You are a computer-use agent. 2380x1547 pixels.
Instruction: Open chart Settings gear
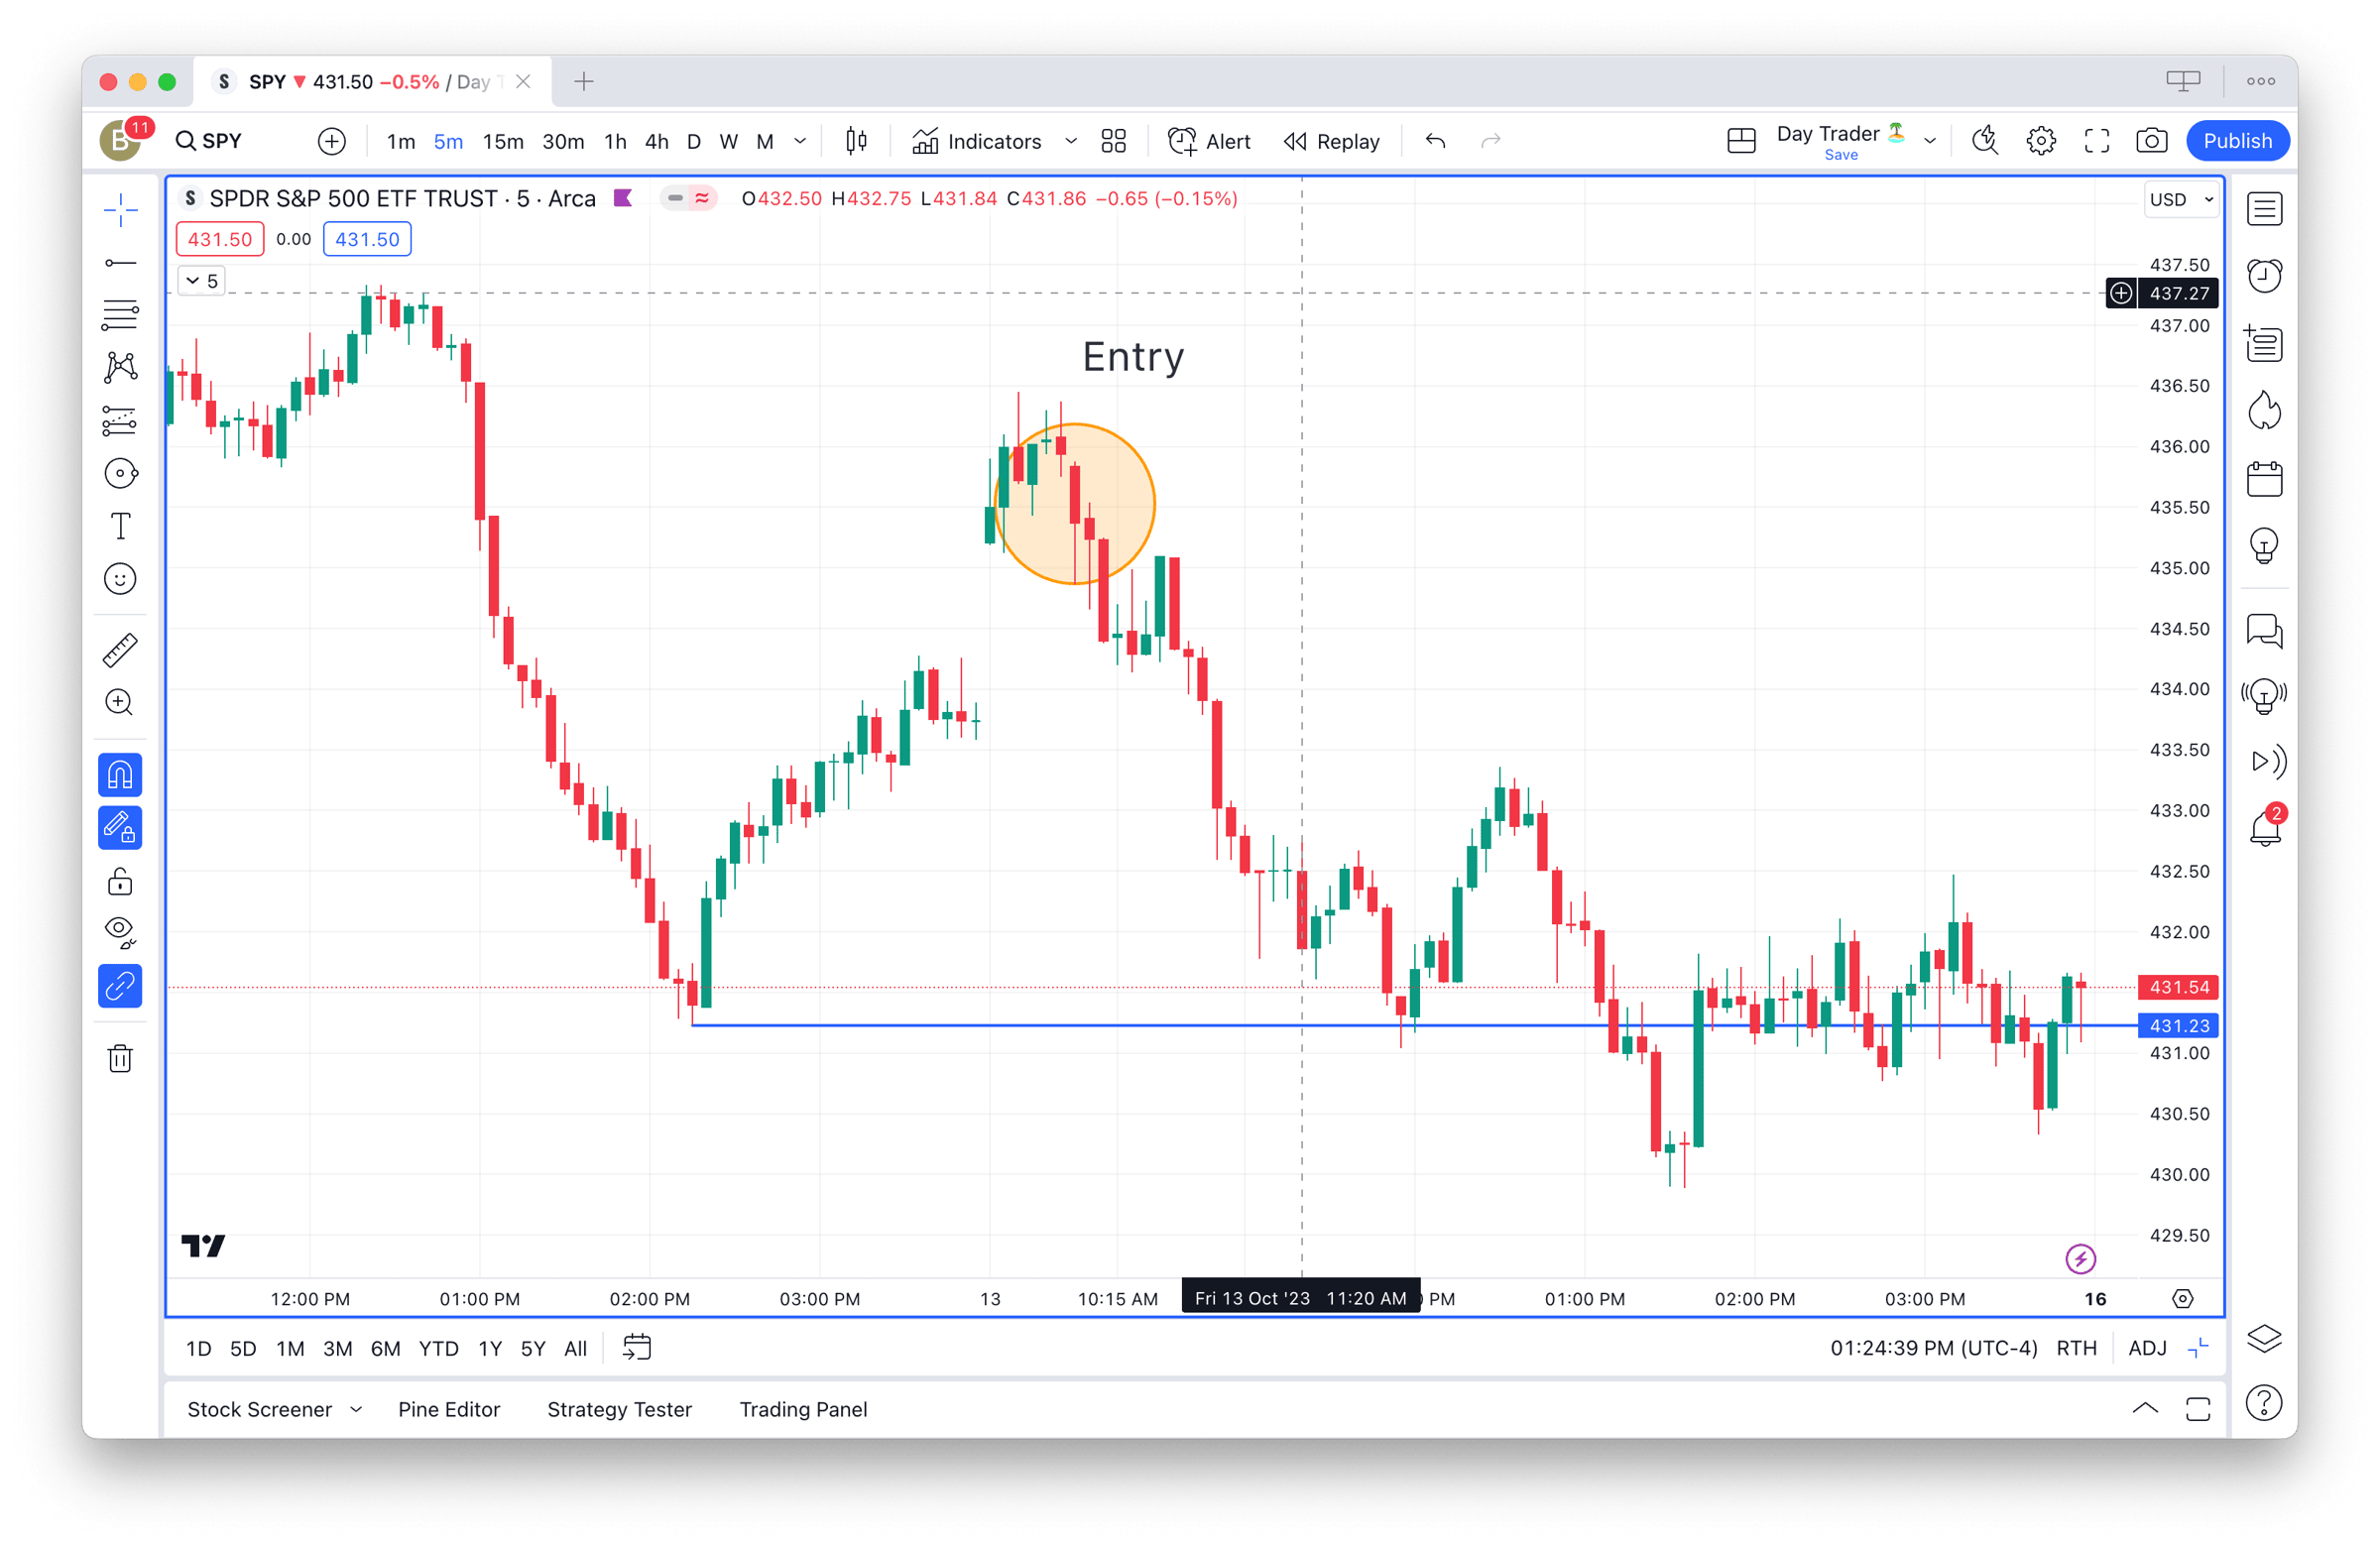point(2041,141)
